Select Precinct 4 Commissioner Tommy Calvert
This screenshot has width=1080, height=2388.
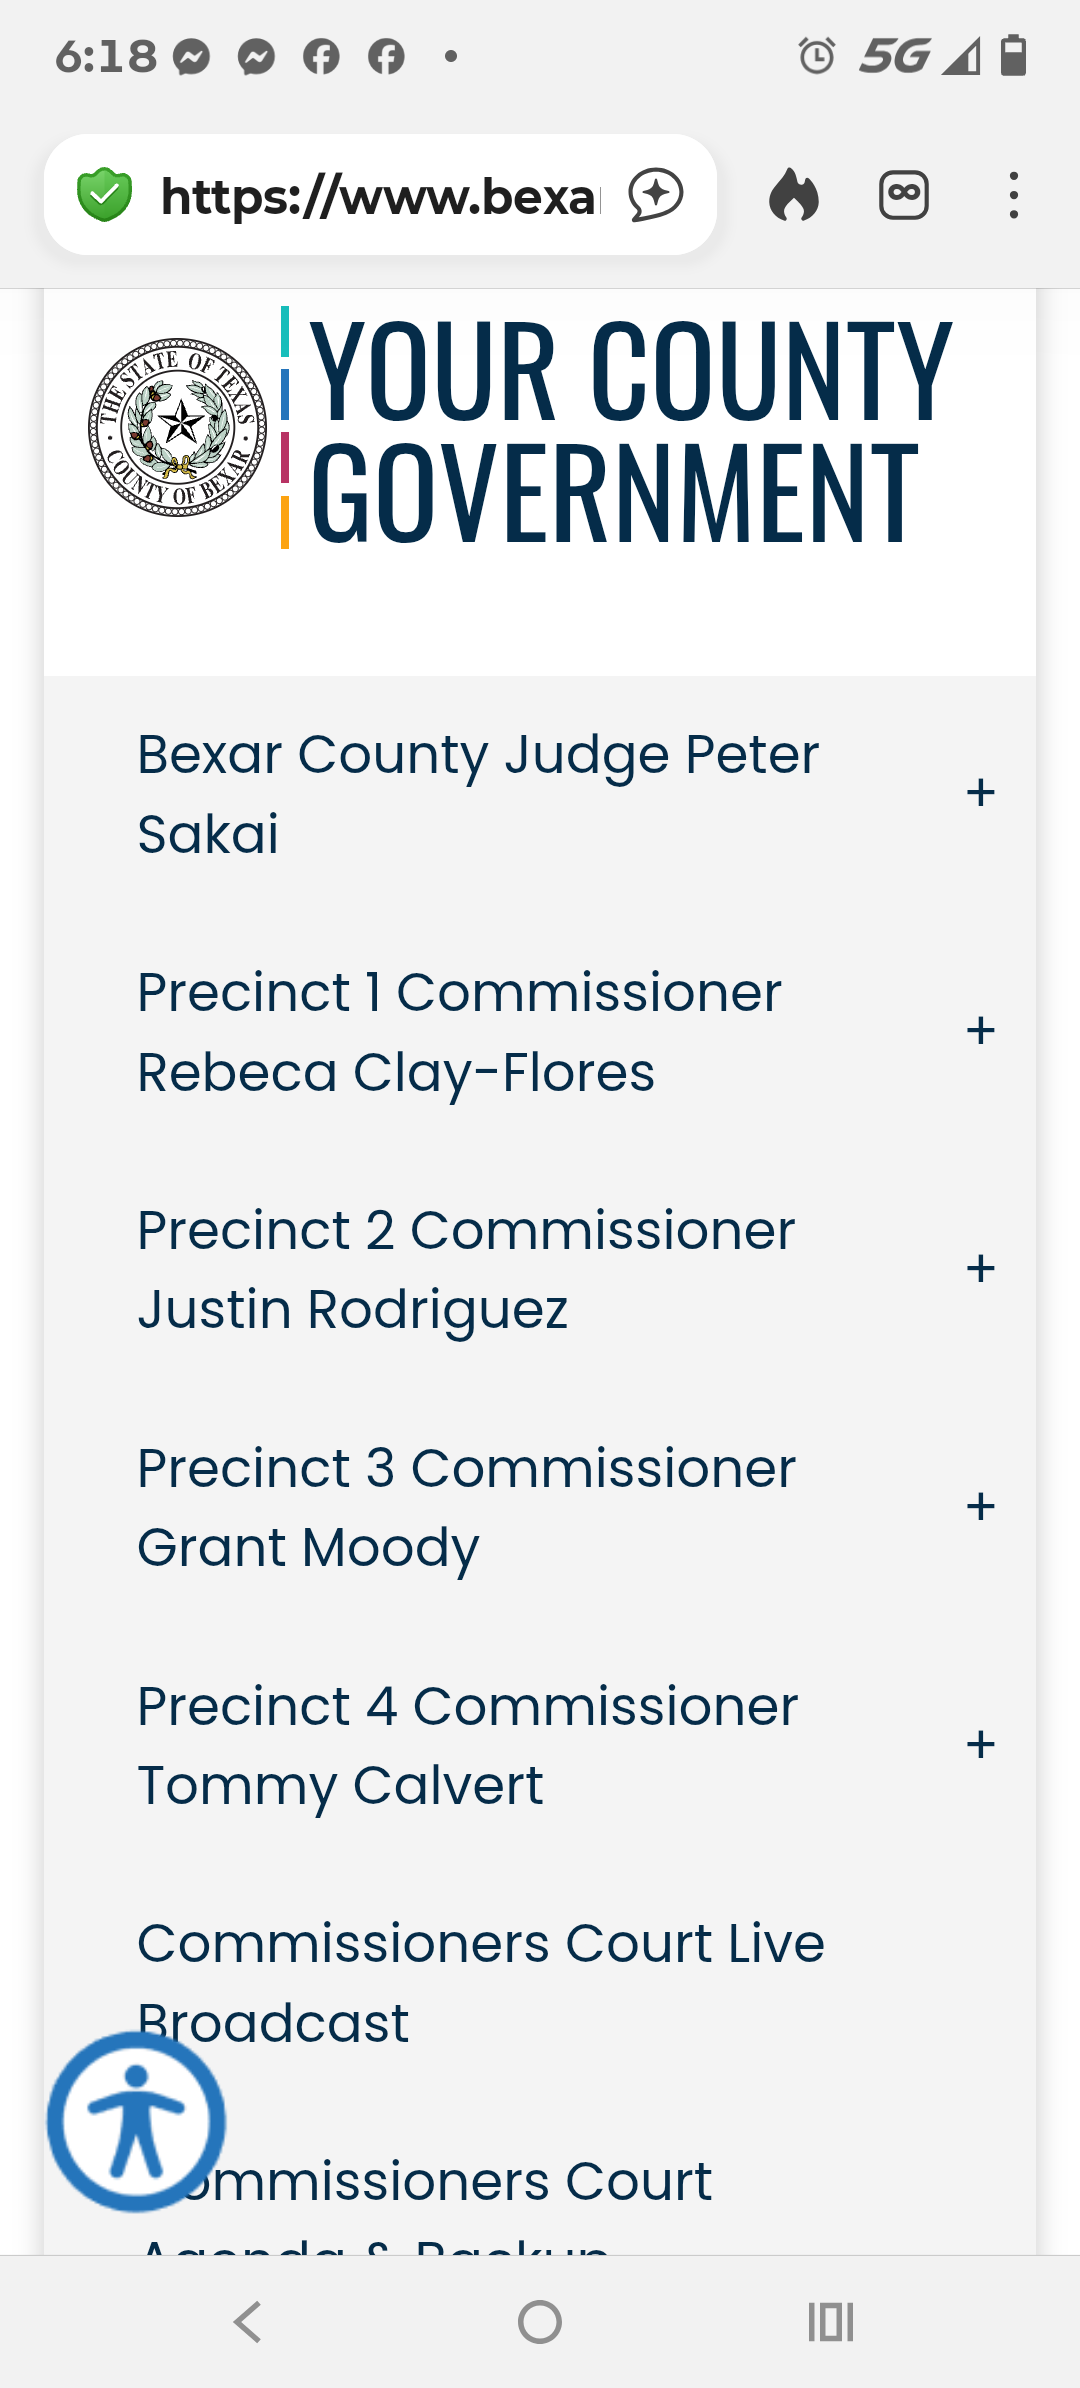tap(467, 1745)
